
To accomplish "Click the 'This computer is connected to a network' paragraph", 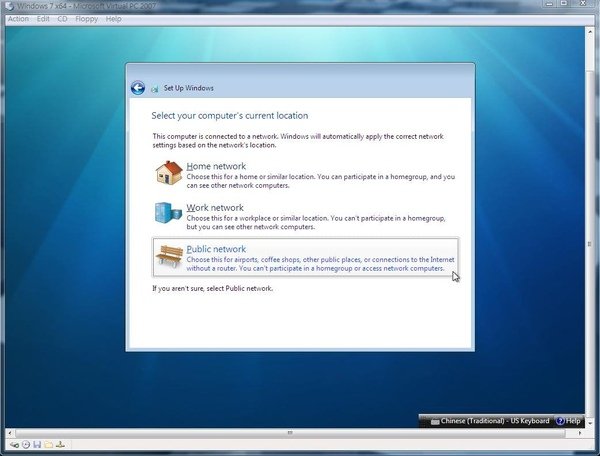I will pos(298,140).
